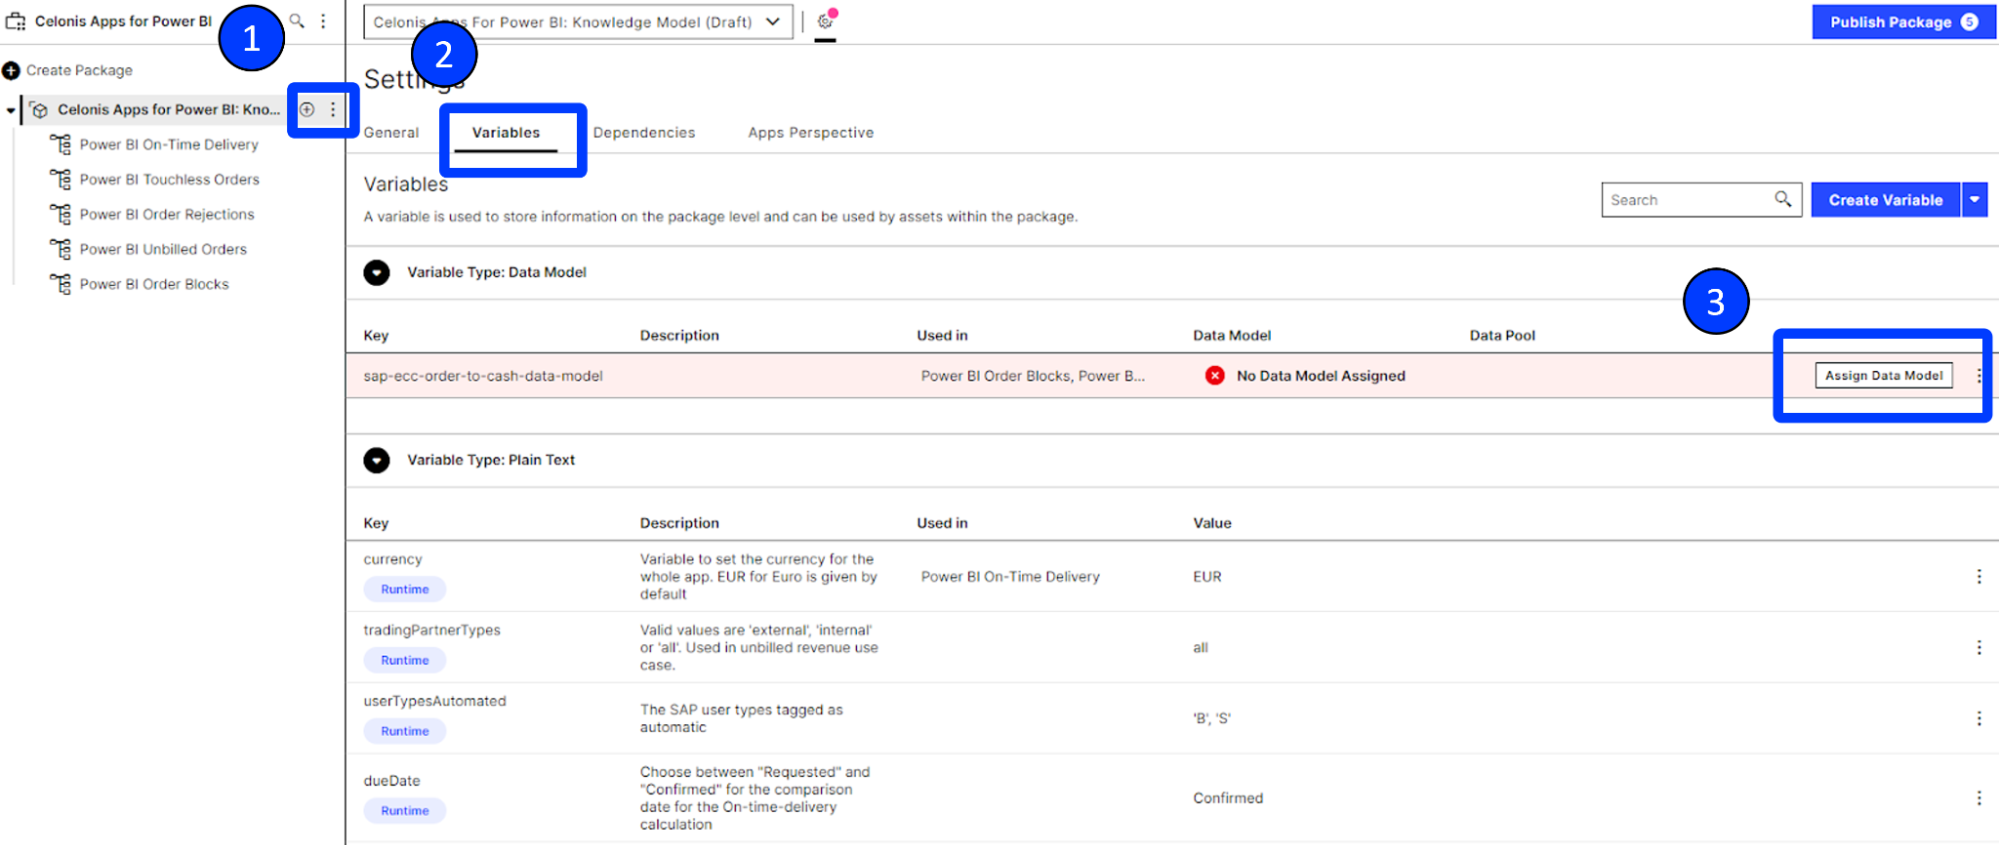The height and width of the screenshot is (846, 1999).
Task: Select the Variables tab
Action: coord(506,132)
